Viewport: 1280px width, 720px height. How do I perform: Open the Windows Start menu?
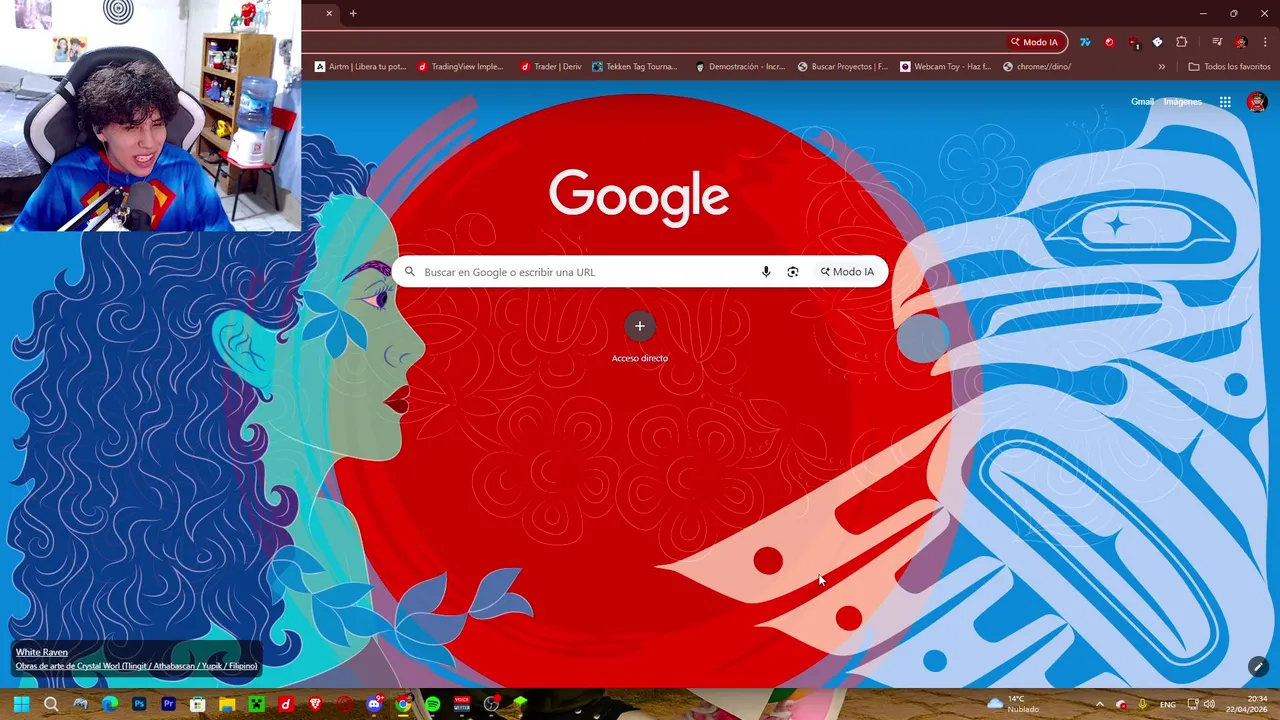tap(21, 704)
